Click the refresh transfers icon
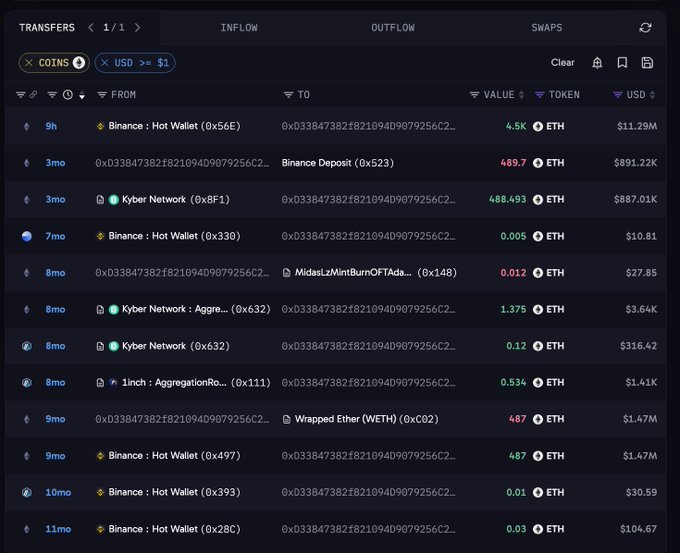This screenshot has width=680, height=553. click(645, 28)
